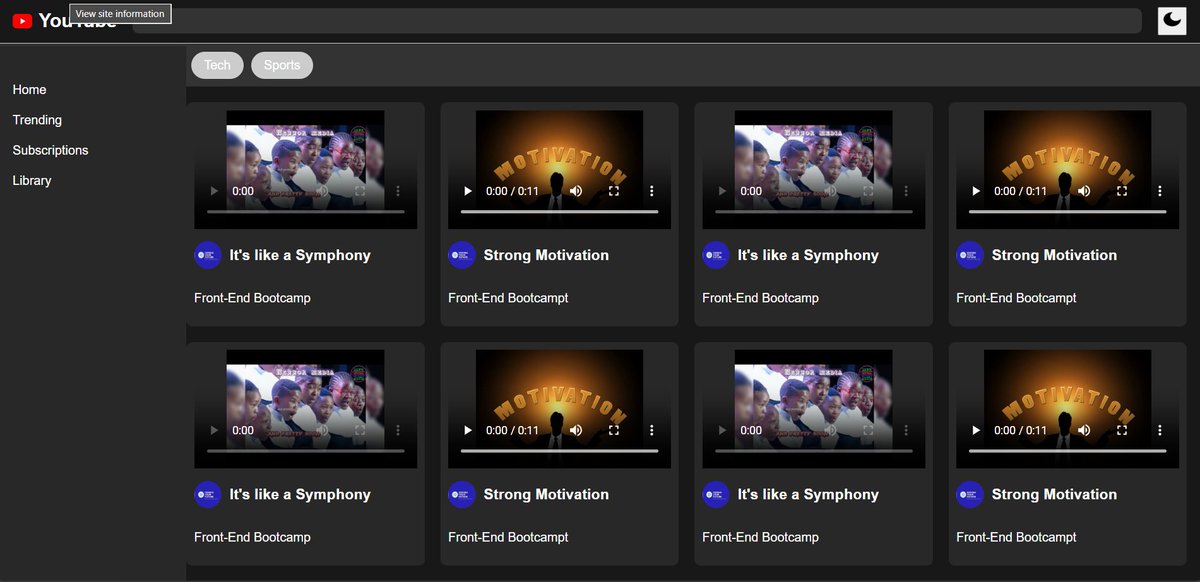Play top row's second Symphony video

722,191
